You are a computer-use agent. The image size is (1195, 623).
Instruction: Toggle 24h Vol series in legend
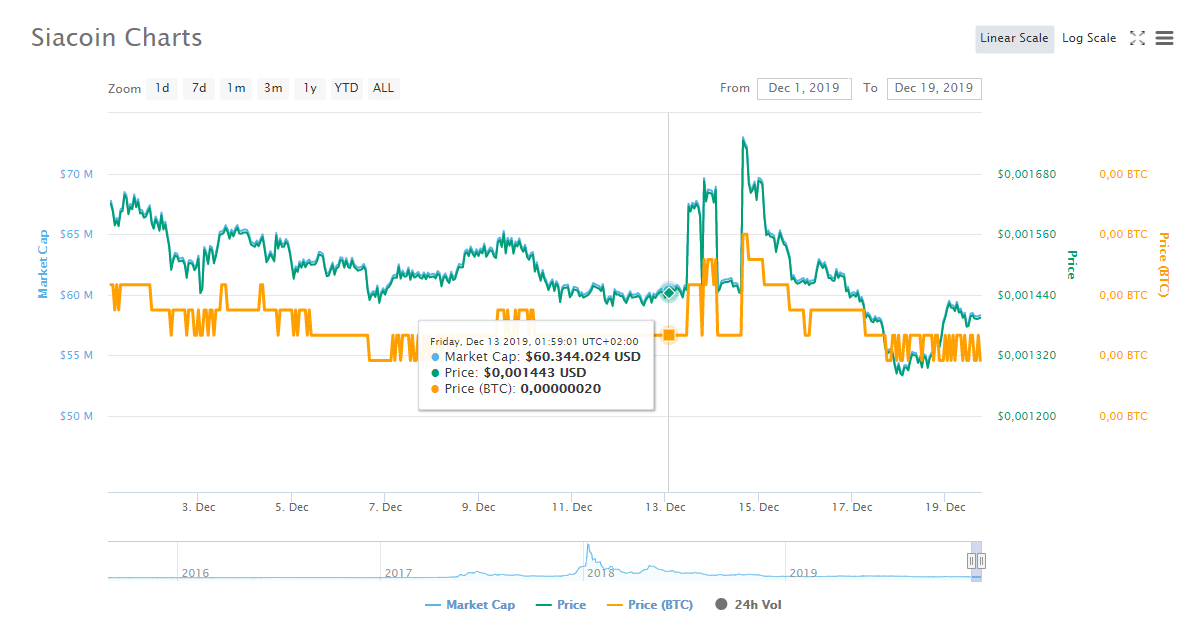(748, 605)
